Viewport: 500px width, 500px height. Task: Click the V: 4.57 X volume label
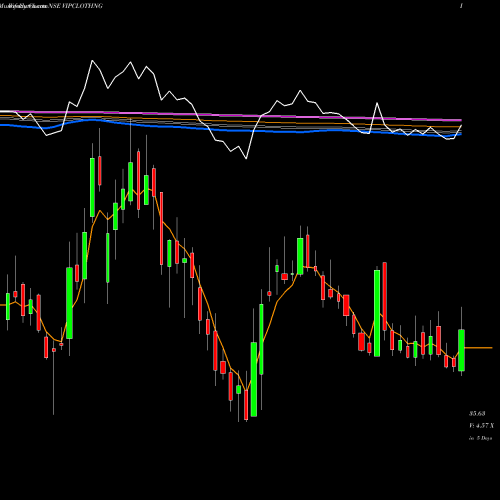point(481,426)
